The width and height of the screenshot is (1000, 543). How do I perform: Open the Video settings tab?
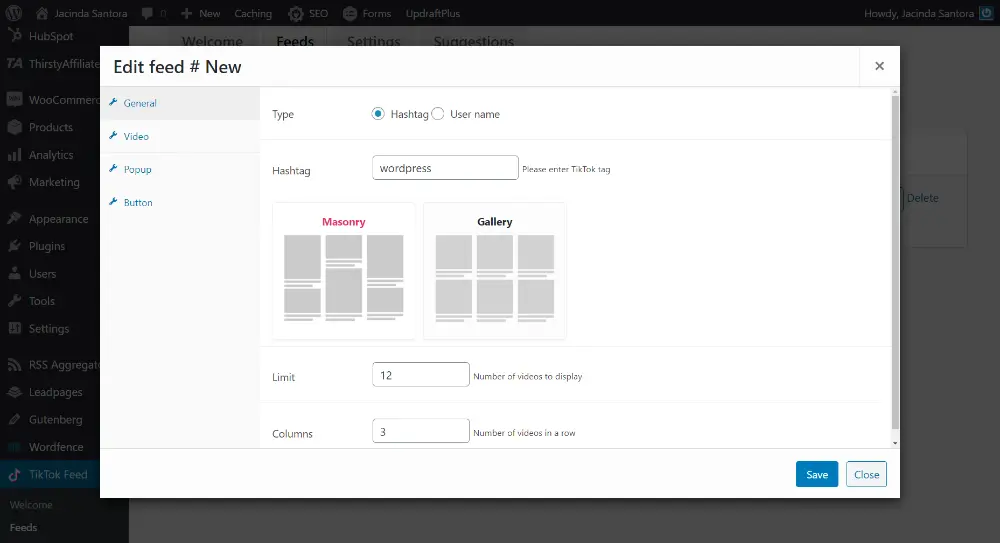pos(136,136)
